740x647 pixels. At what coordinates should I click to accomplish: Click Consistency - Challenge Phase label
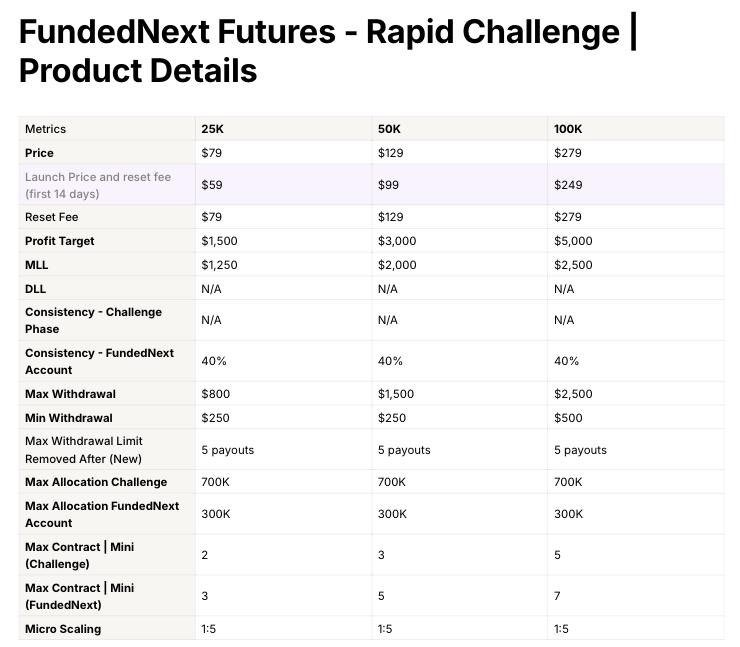93,320
